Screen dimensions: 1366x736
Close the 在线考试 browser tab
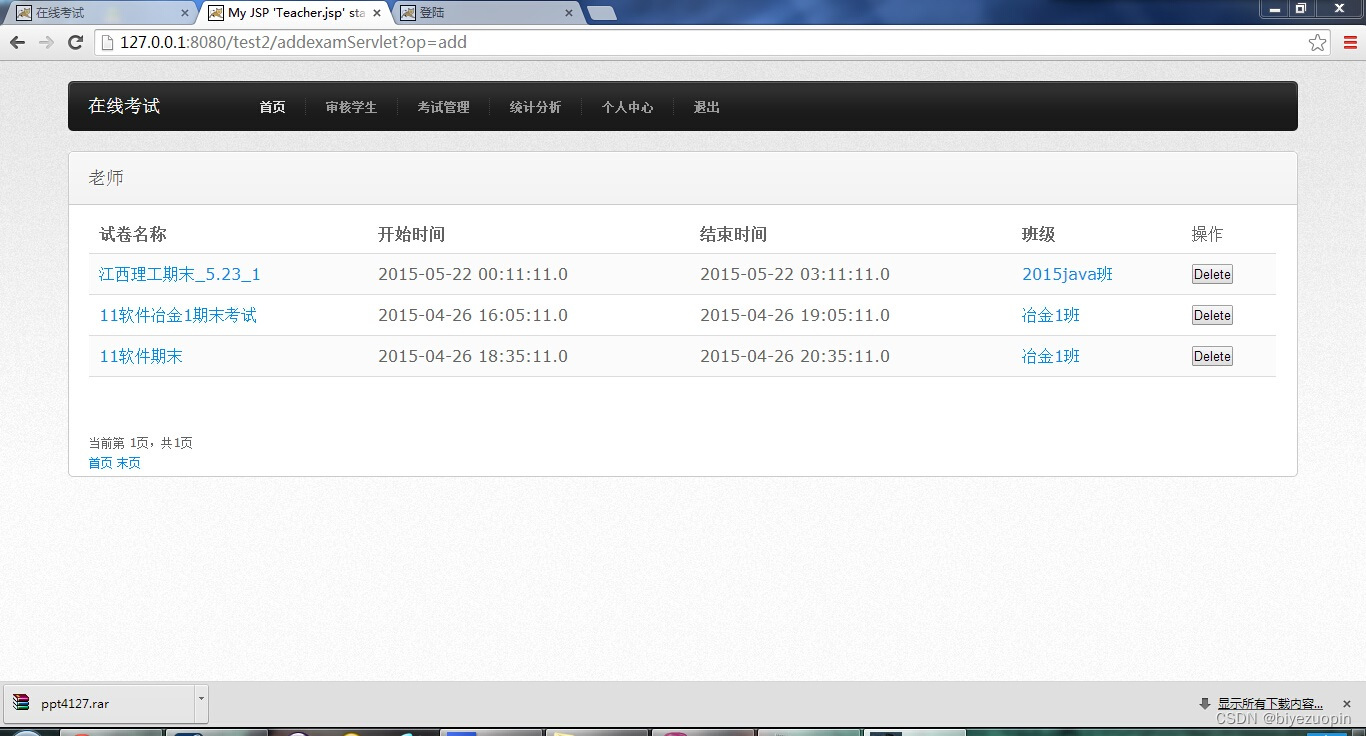point(185,13)
